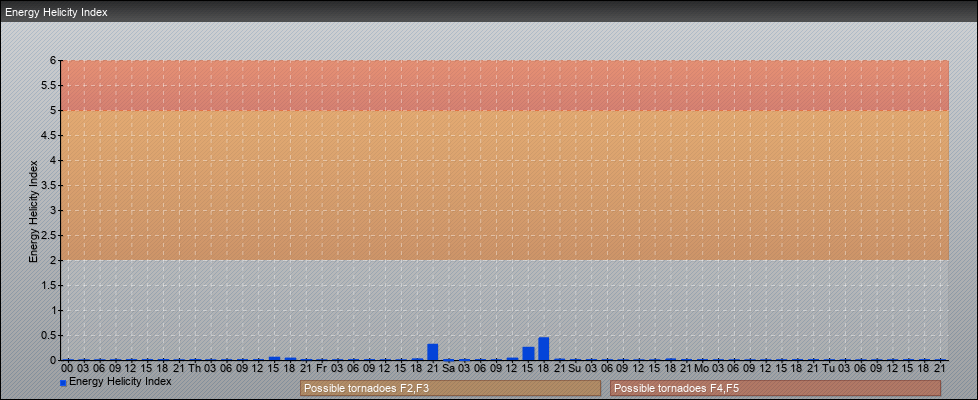Click the Su day label on x-axis

click(575, 368)
